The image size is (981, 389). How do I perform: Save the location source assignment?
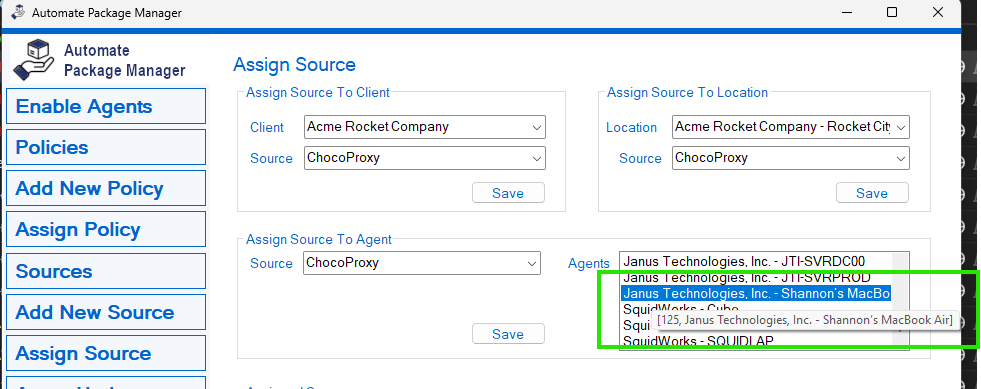(872, 193)
